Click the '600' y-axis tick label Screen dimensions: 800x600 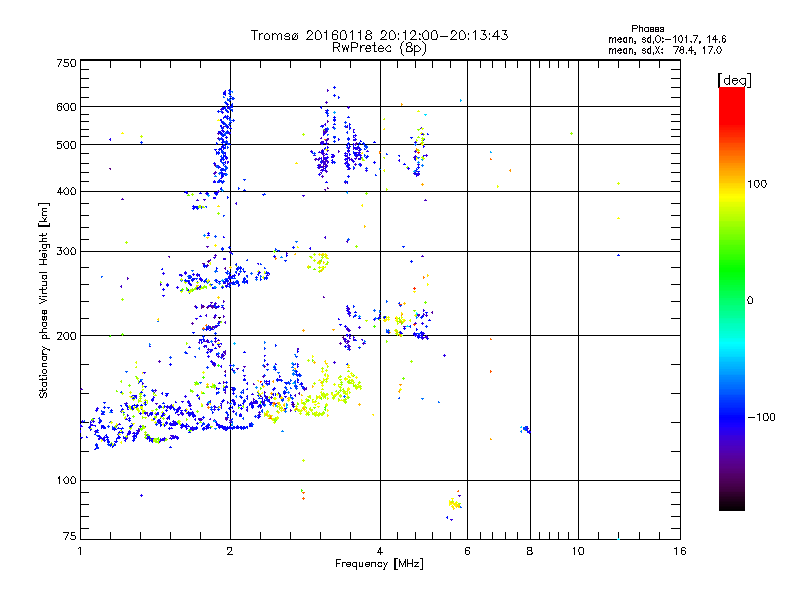click(x=66, y=107)
